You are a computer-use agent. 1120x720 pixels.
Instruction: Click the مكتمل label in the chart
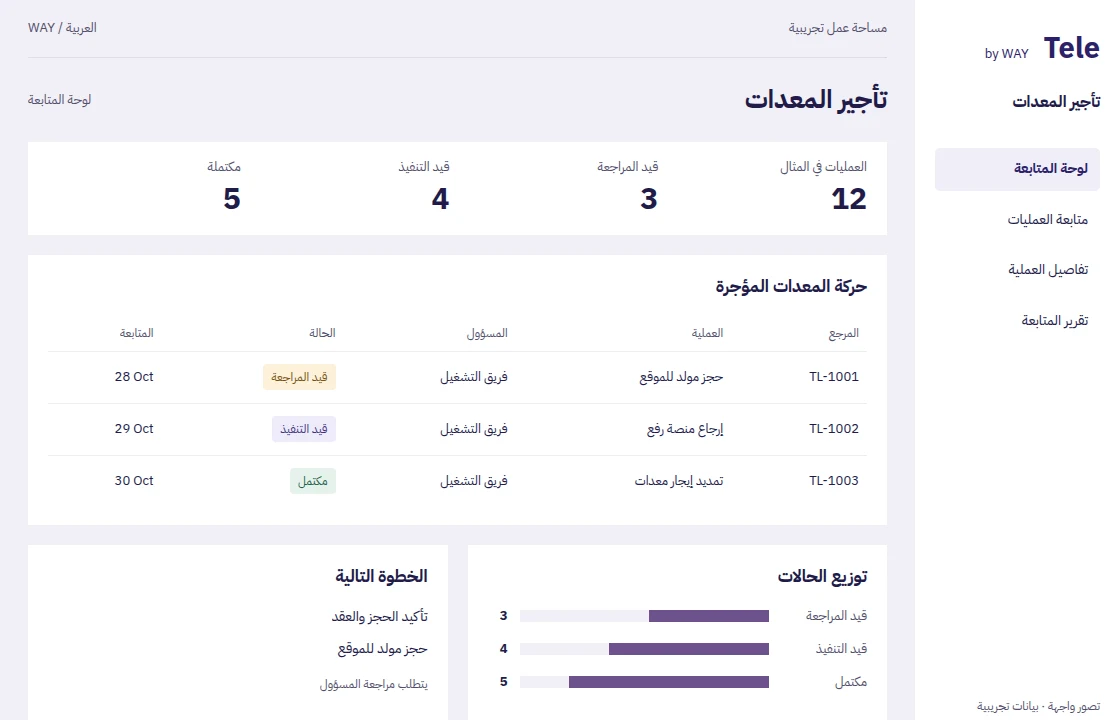coord(851,683)
